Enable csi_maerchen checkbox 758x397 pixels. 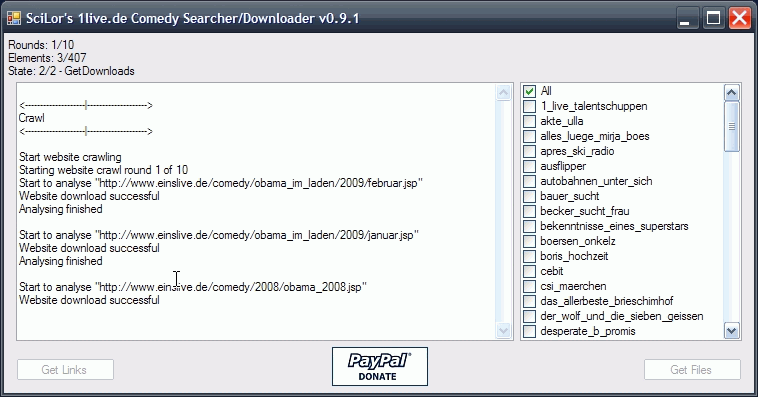530,286
